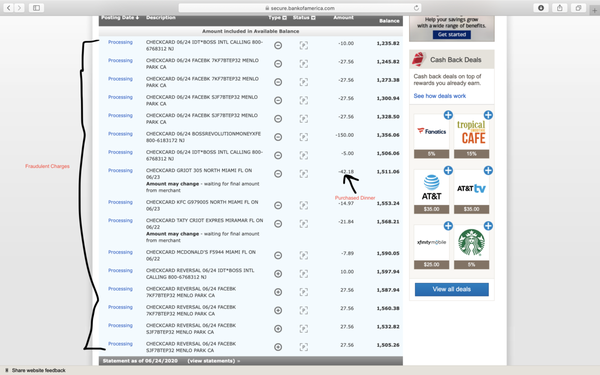Open the Processing link for the BOSSREVOLUTIONMONEYXFE charge
The width and height of the screenshot is (600, 375).
tap(120, 134)
